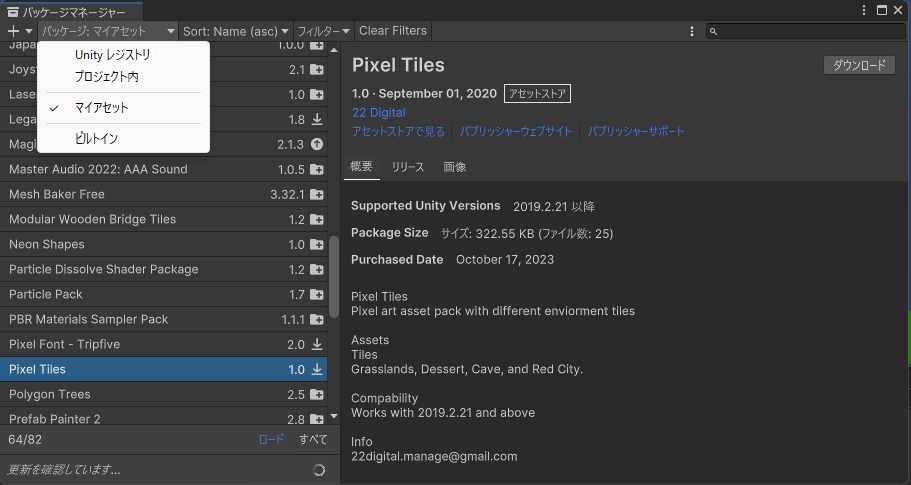Viewport: 911px width, 485px height.
Task: Open the パブリッシャーウェブサイト link
Action: pos(516,132)
